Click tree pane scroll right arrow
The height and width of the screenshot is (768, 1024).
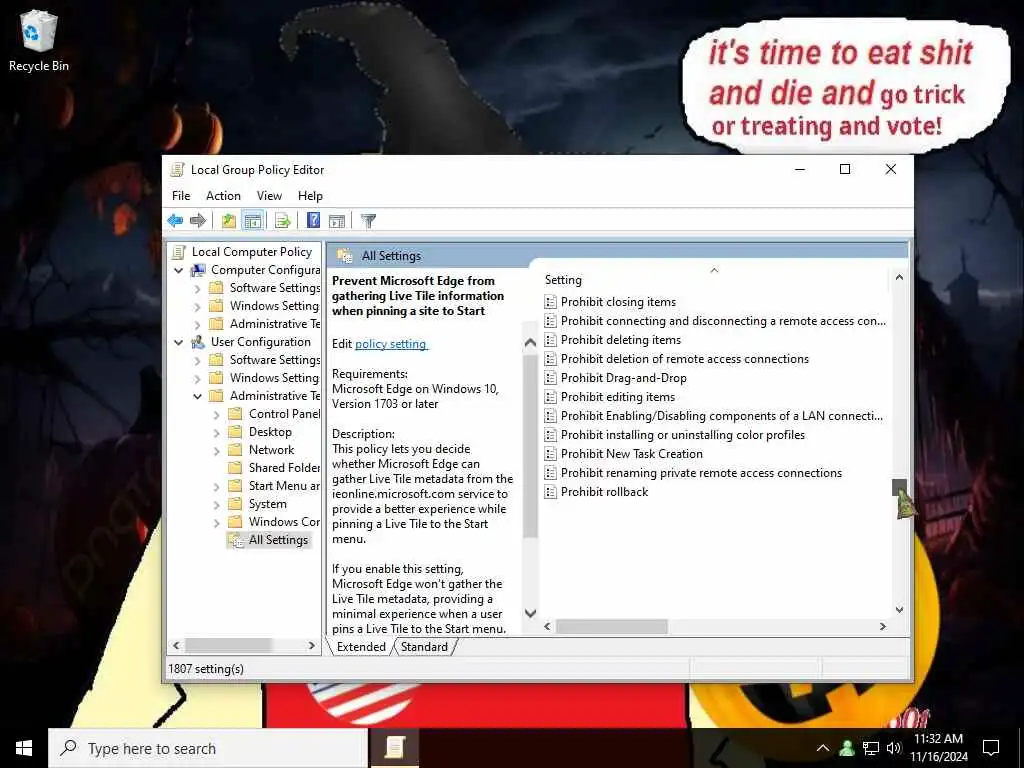[312, 645]
